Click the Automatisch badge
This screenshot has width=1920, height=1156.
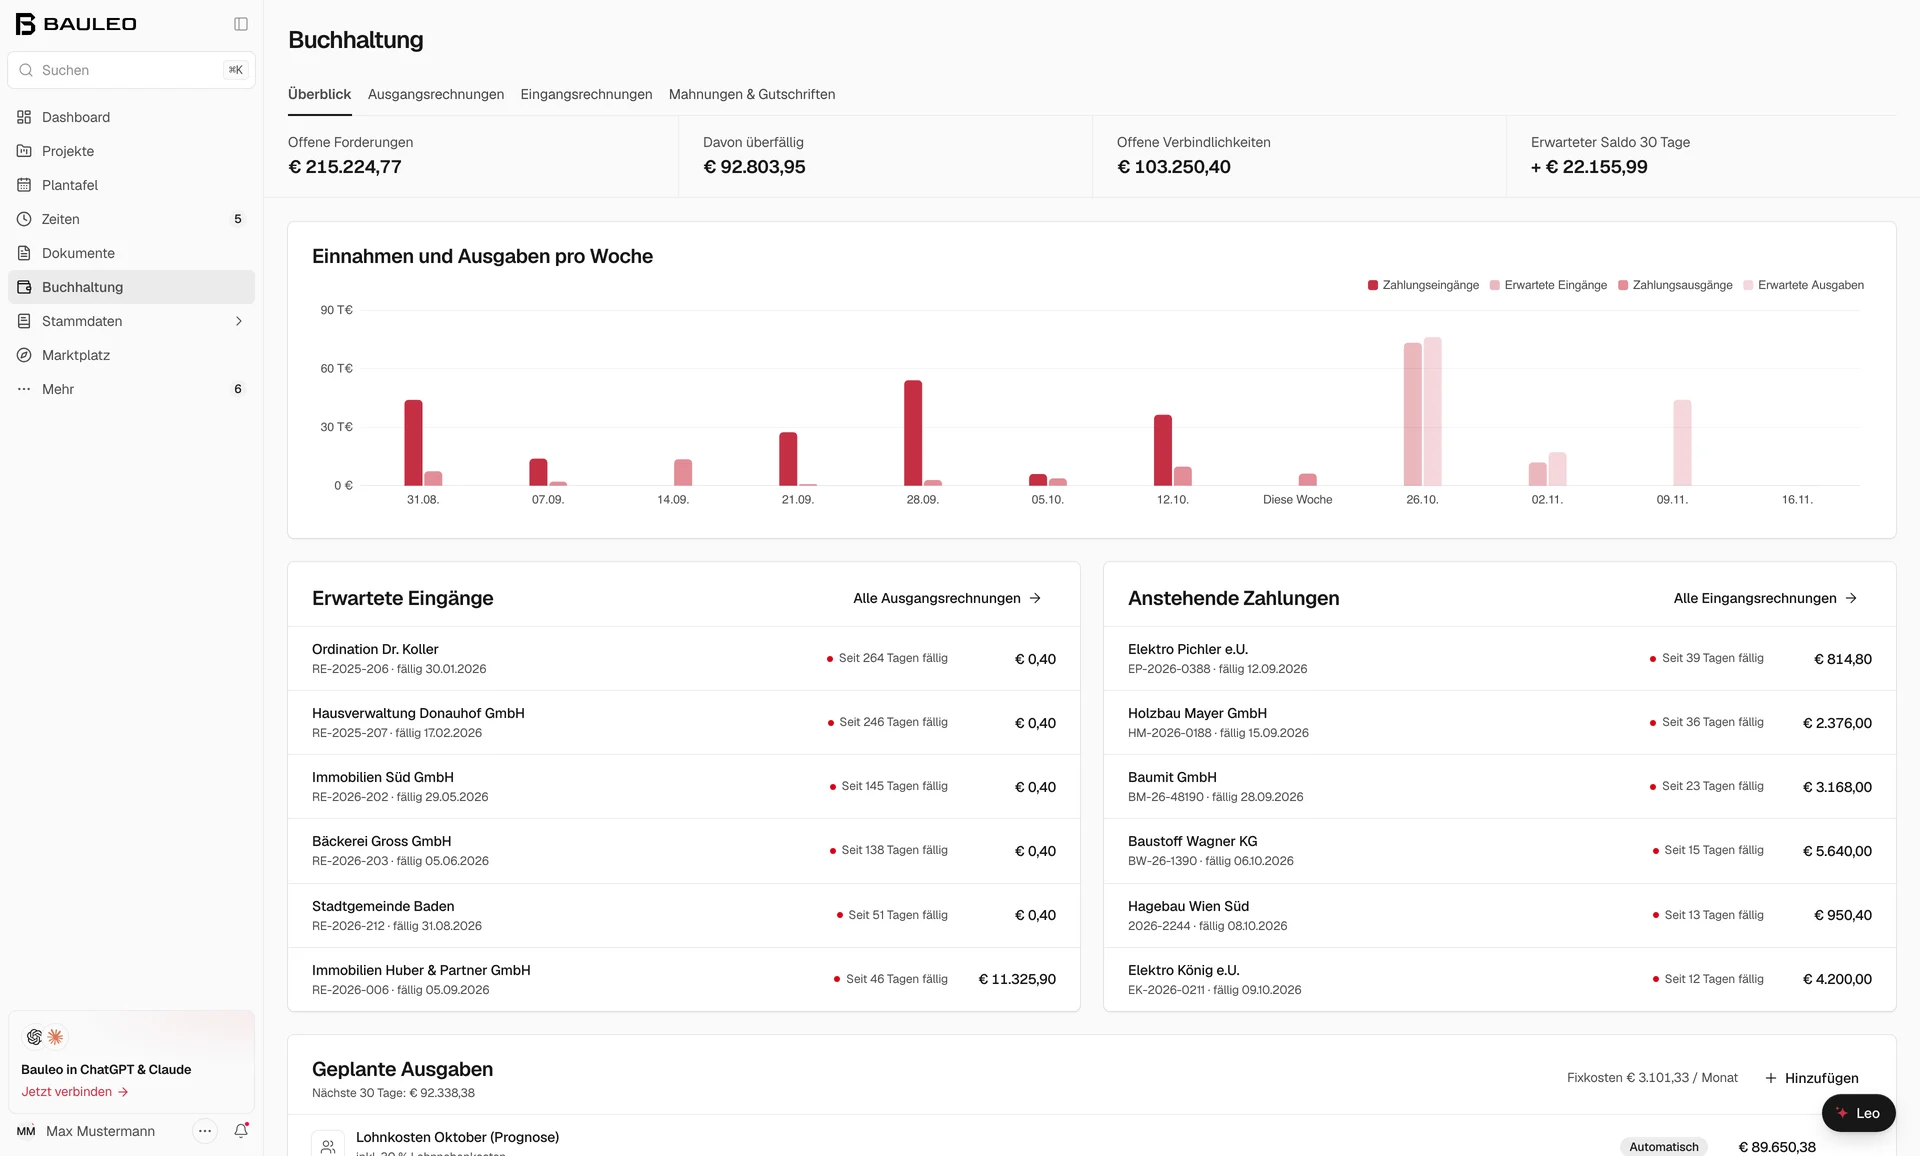pos(1664,1147)
